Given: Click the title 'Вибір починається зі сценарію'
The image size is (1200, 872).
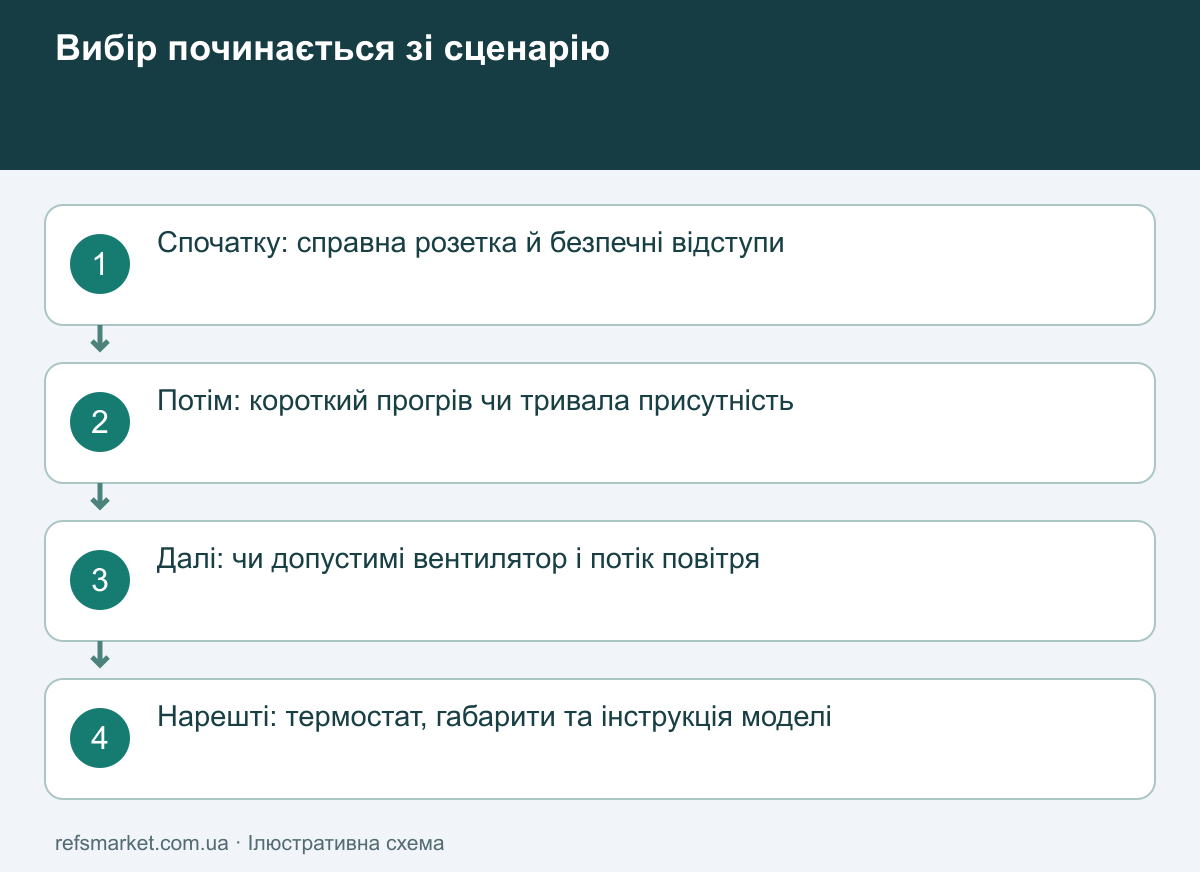Looking at the screenshot, I should coord(333,49).
